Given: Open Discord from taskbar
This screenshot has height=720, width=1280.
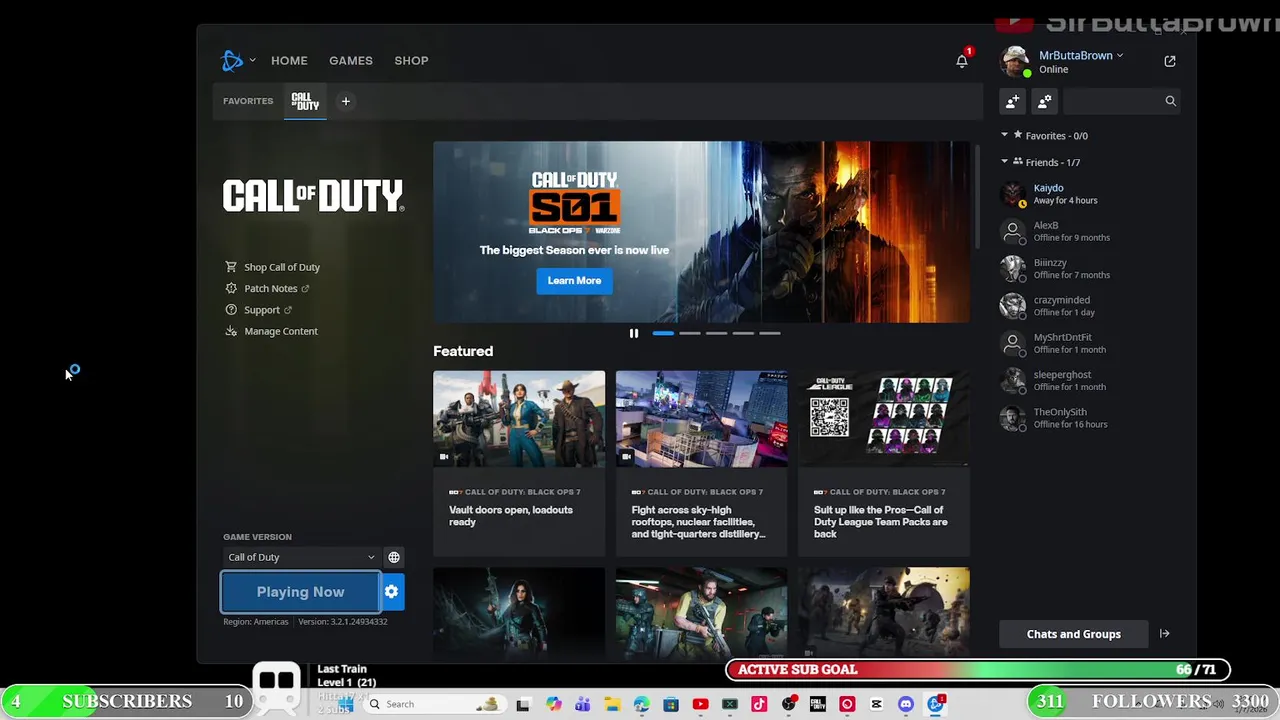Looking at the screenshot, I should click(906, 704).
